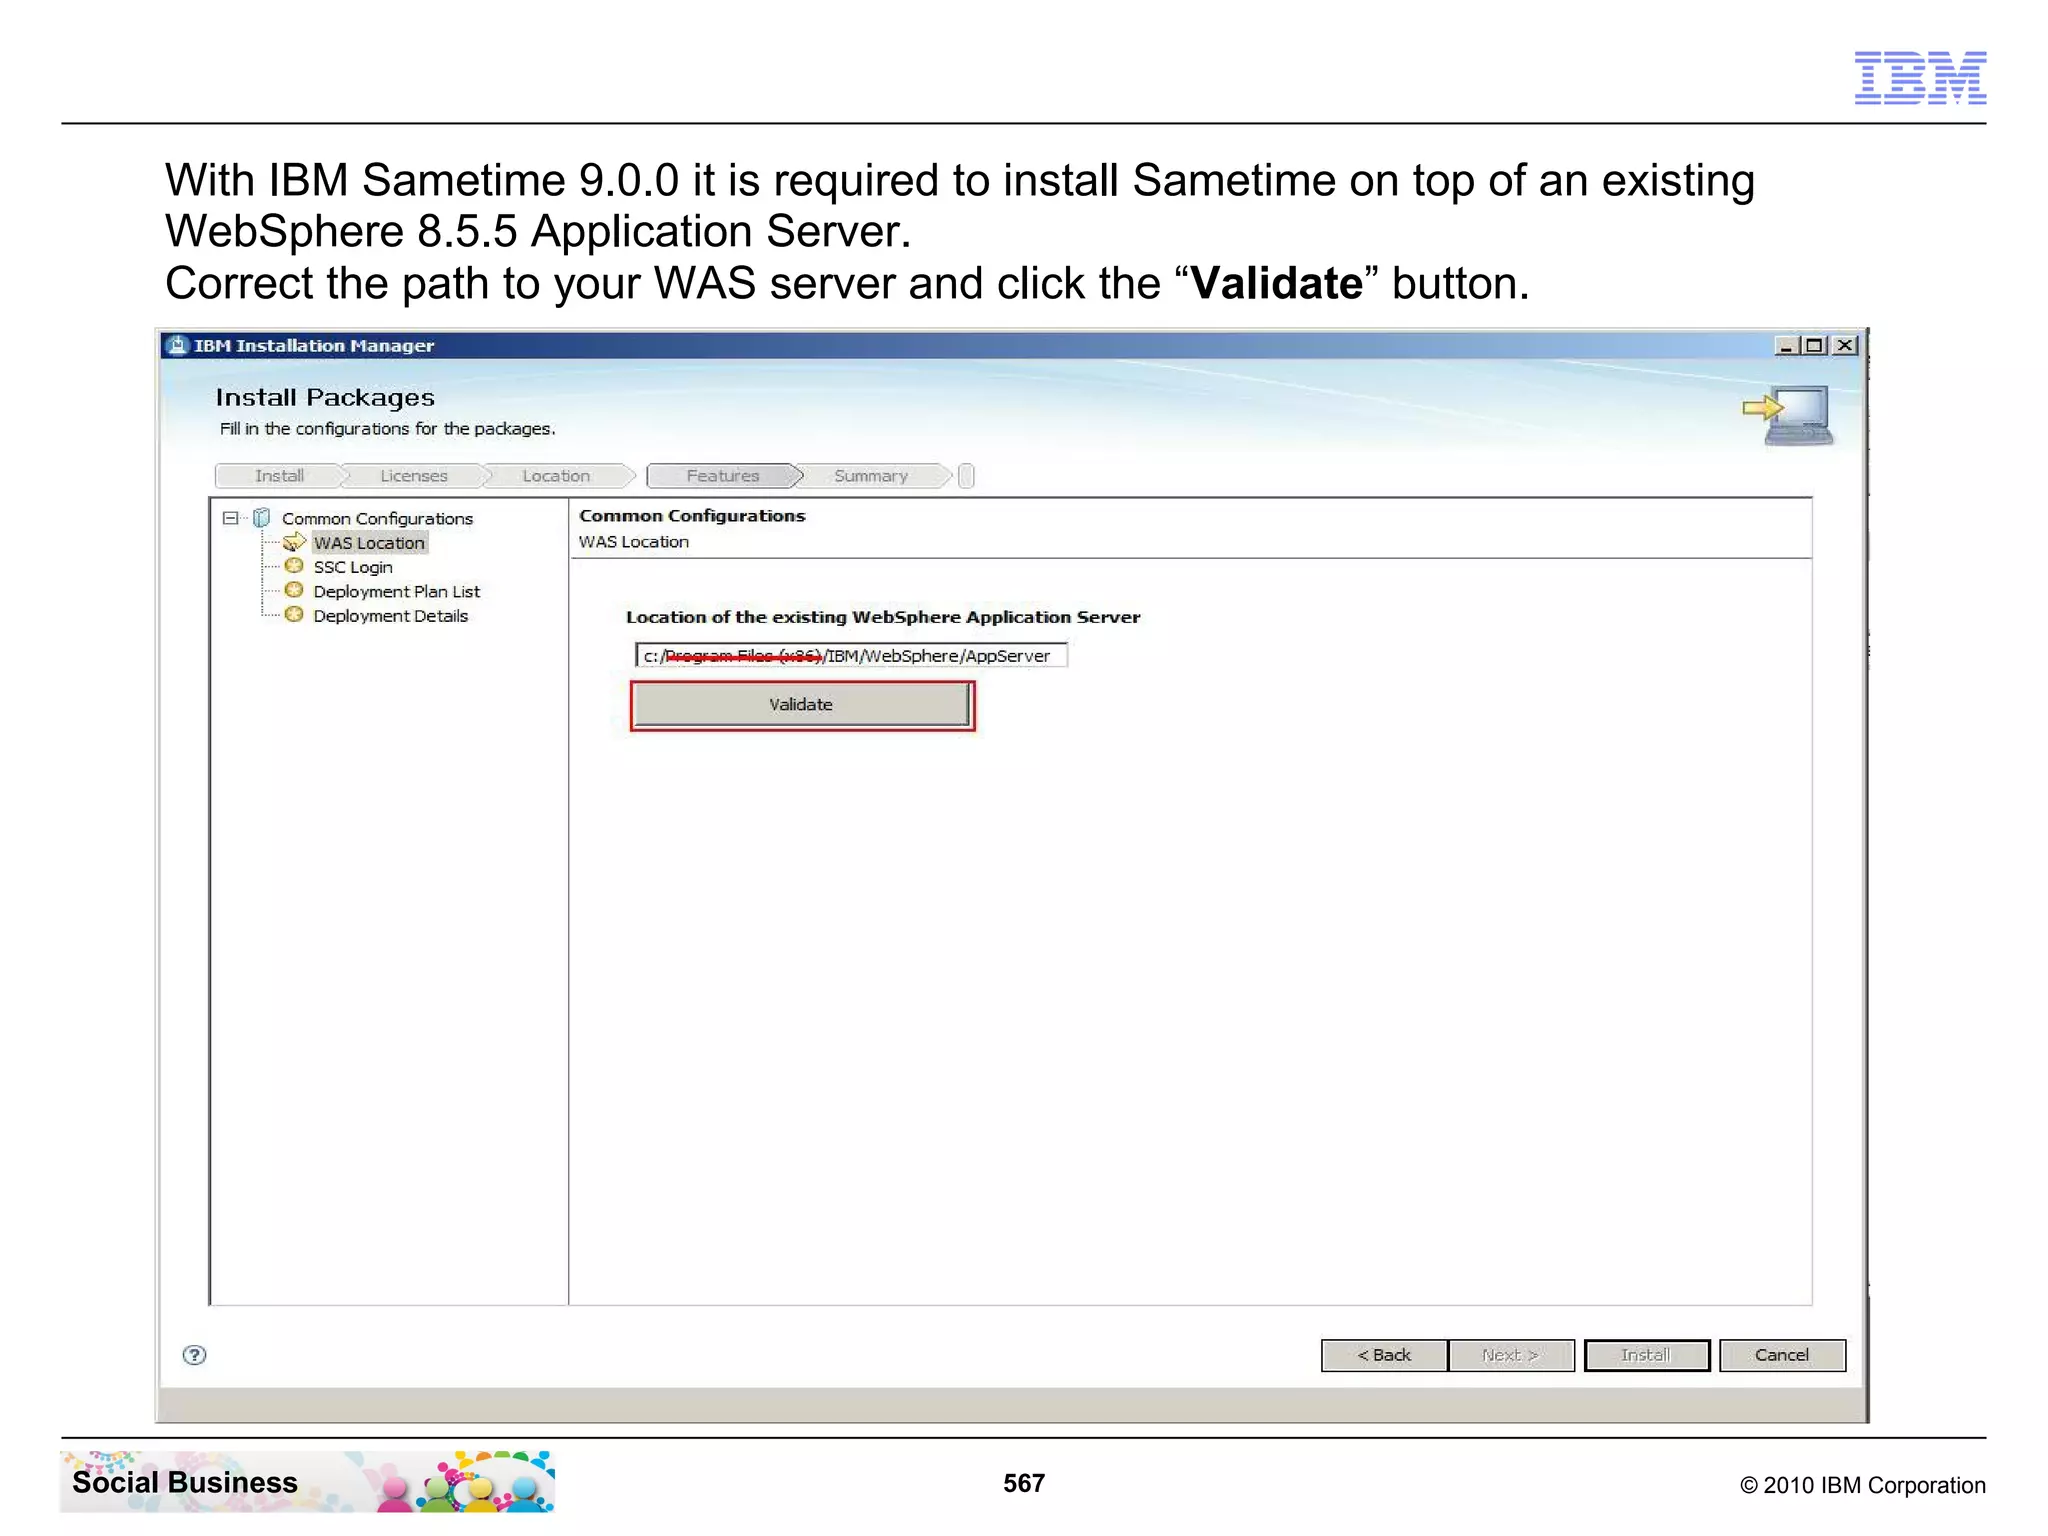The width and height of the screenshot is (2048, 1536).
Task: Click the Licenses wizard step
Action: coord(414,476)
